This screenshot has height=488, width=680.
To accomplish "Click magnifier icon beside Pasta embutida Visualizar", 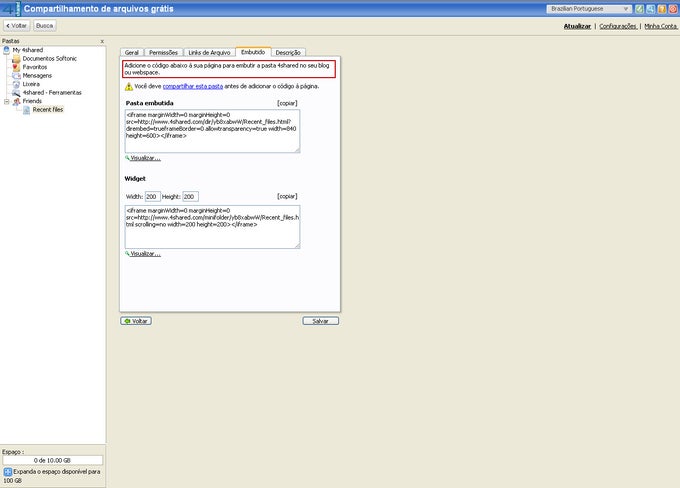I will [128, 158].
